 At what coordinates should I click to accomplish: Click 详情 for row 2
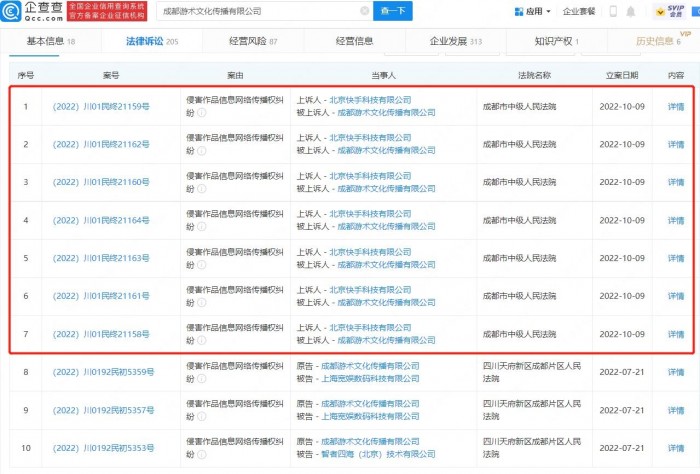pos(676,144)
